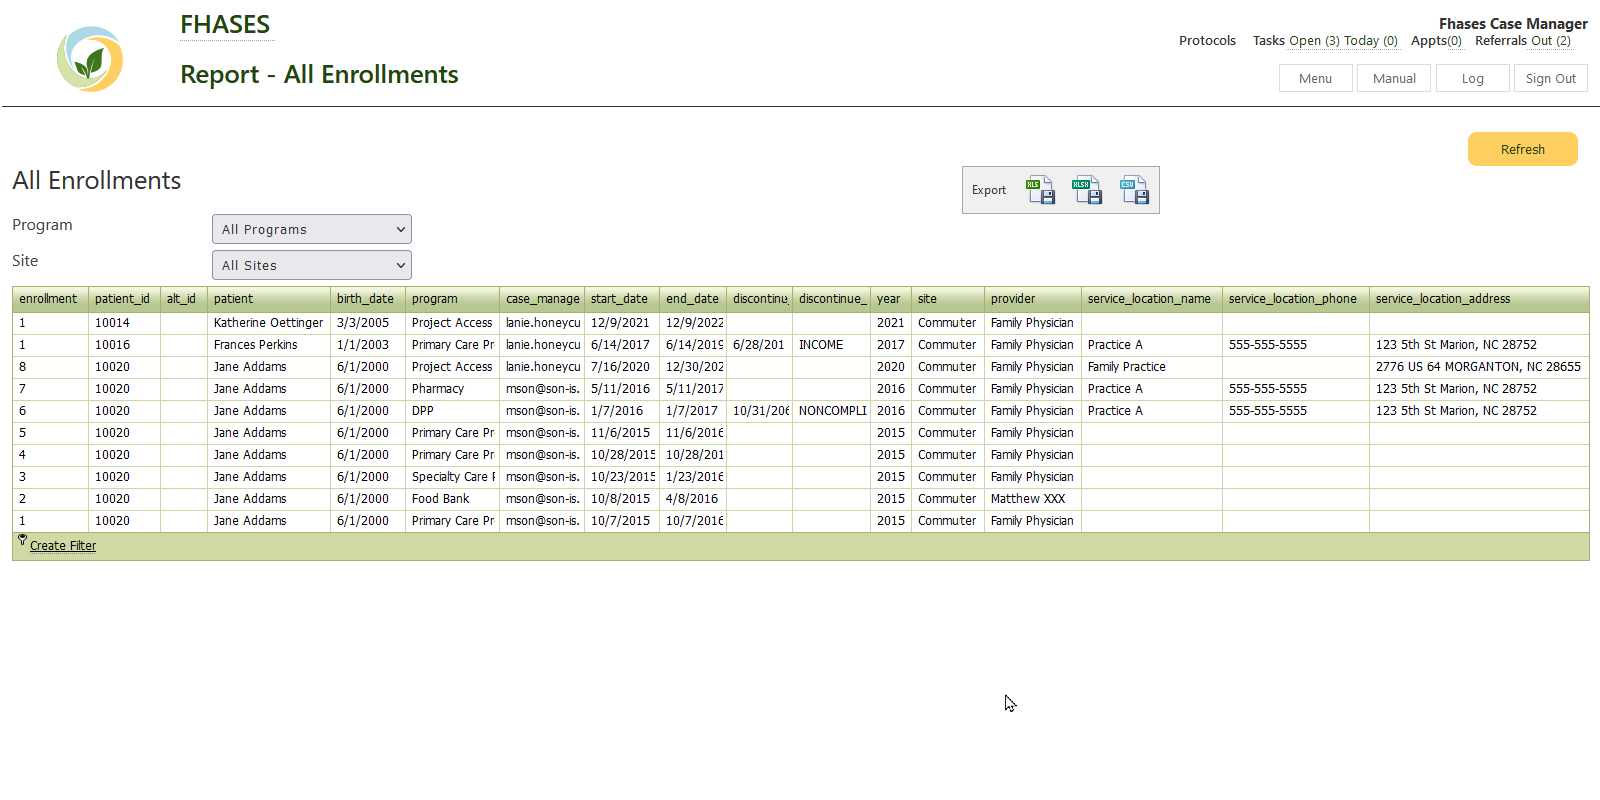Sort by service_location_name column header
1600x800 pixels.
tap(1151, 299)
